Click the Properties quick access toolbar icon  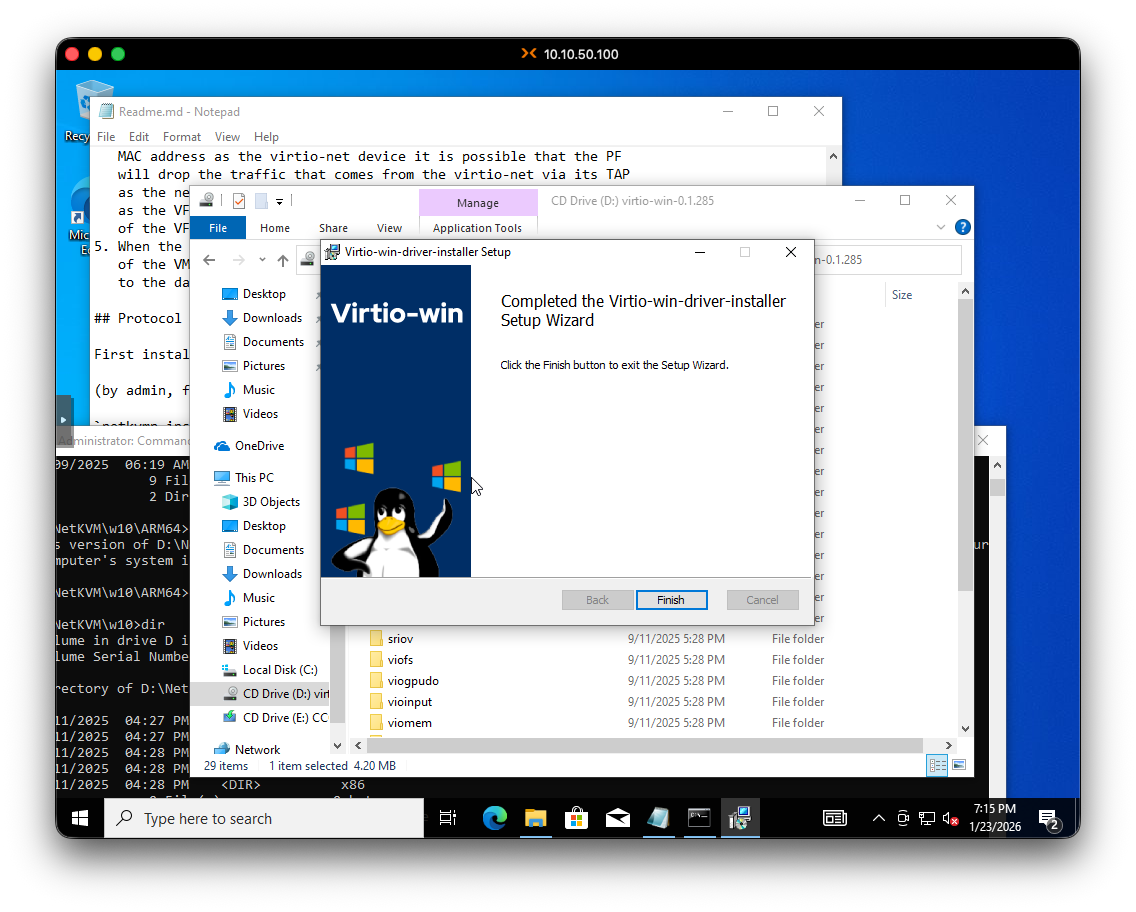pyautogui.click(x=238, y=201)
